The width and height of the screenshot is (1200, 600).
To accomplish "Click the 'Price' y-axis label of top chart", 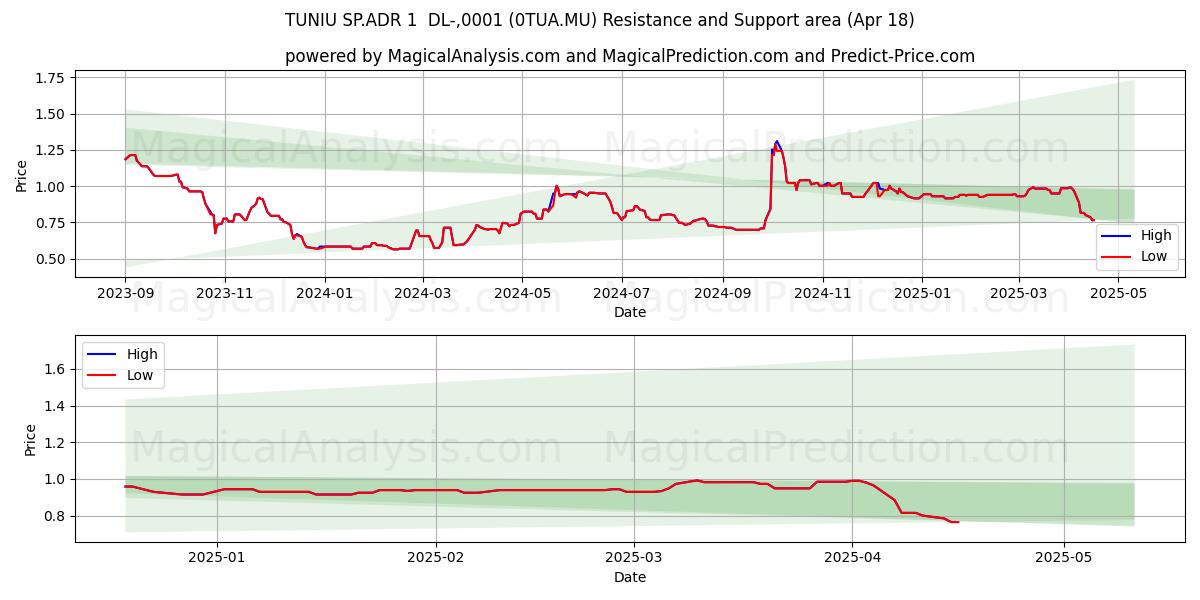I will pyautogui.click(x=22, y=175).
